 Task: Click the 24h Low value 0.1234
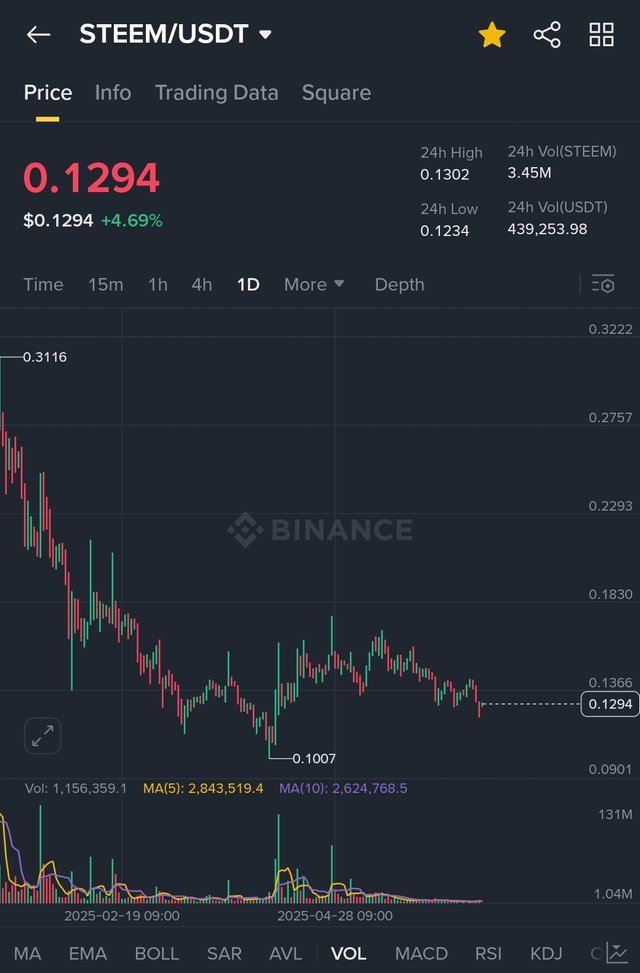(x=444, y=231)
